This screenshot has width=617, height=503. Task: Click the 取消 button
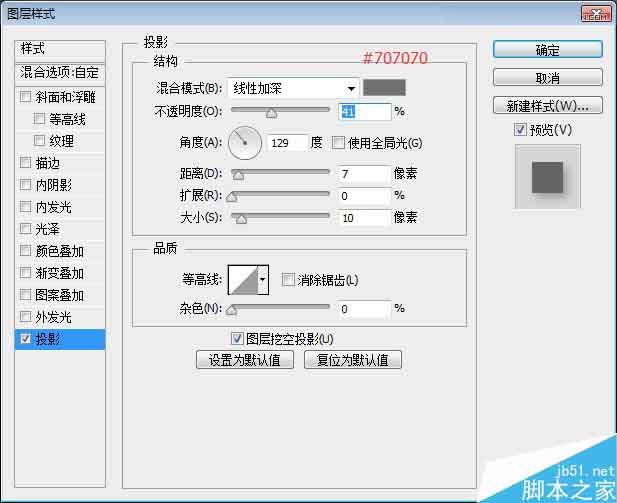[x=548, y=78]
